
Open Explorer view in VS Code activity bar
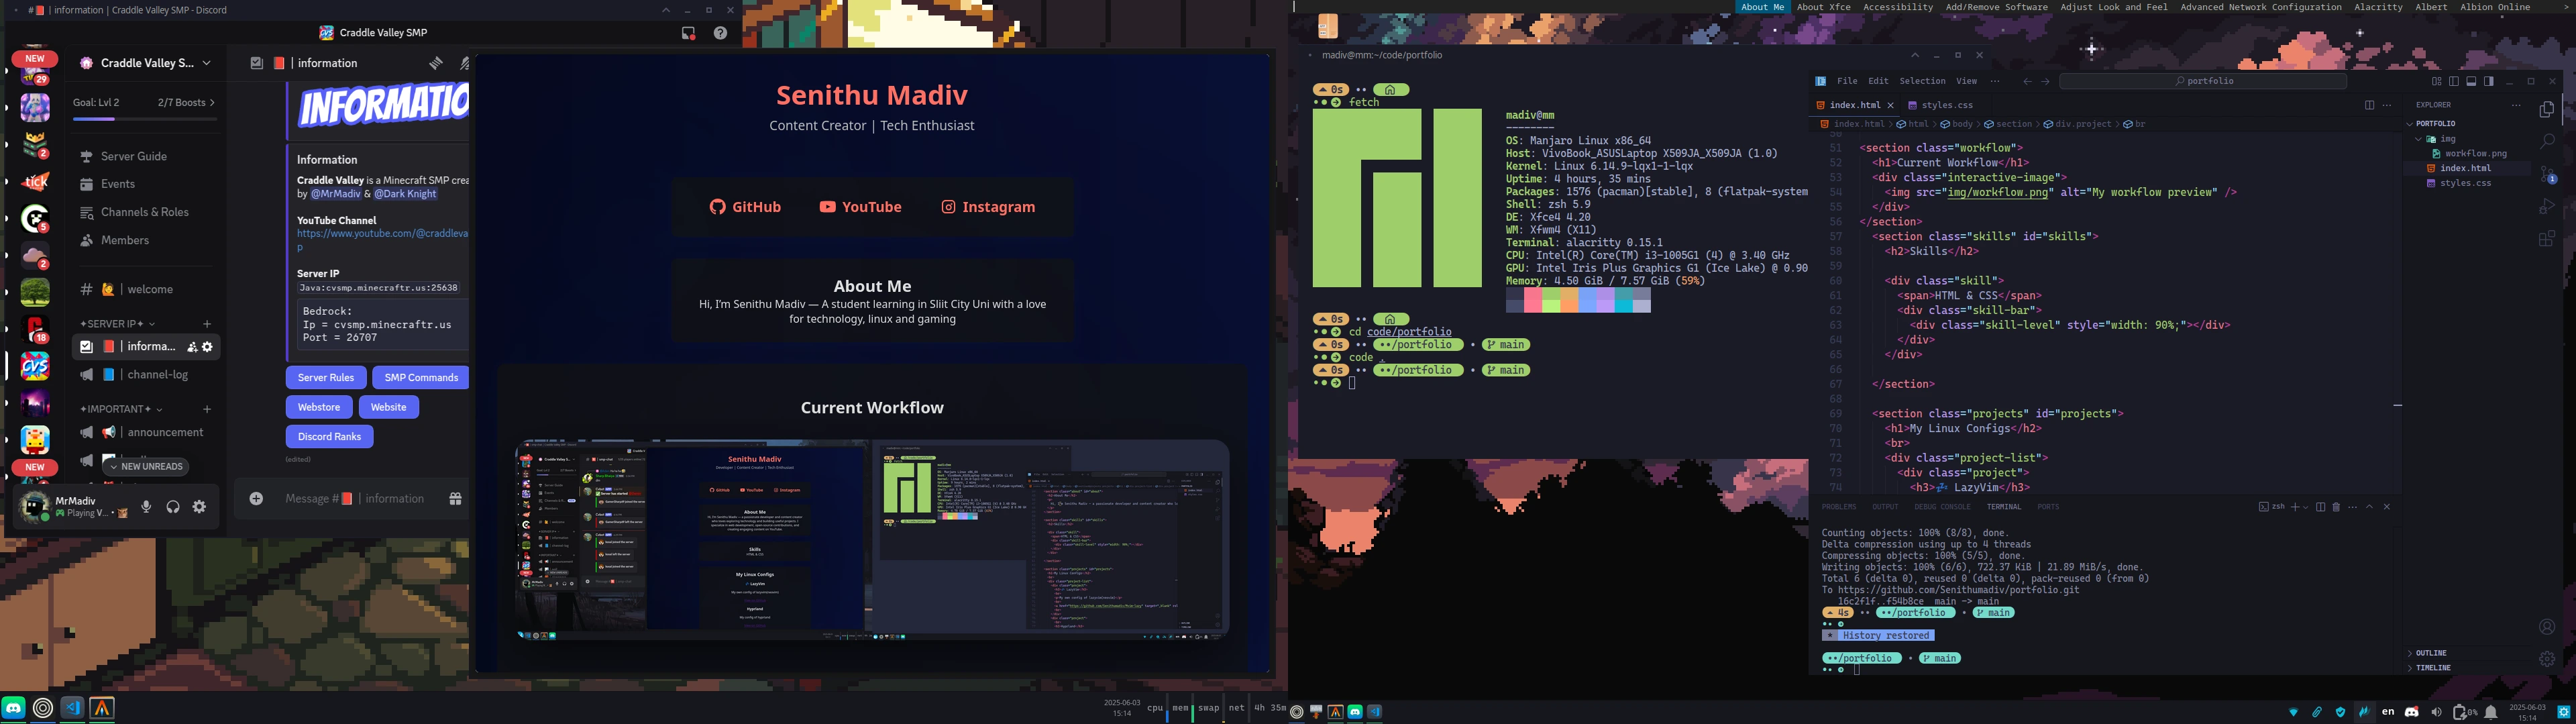[2547, 109]
